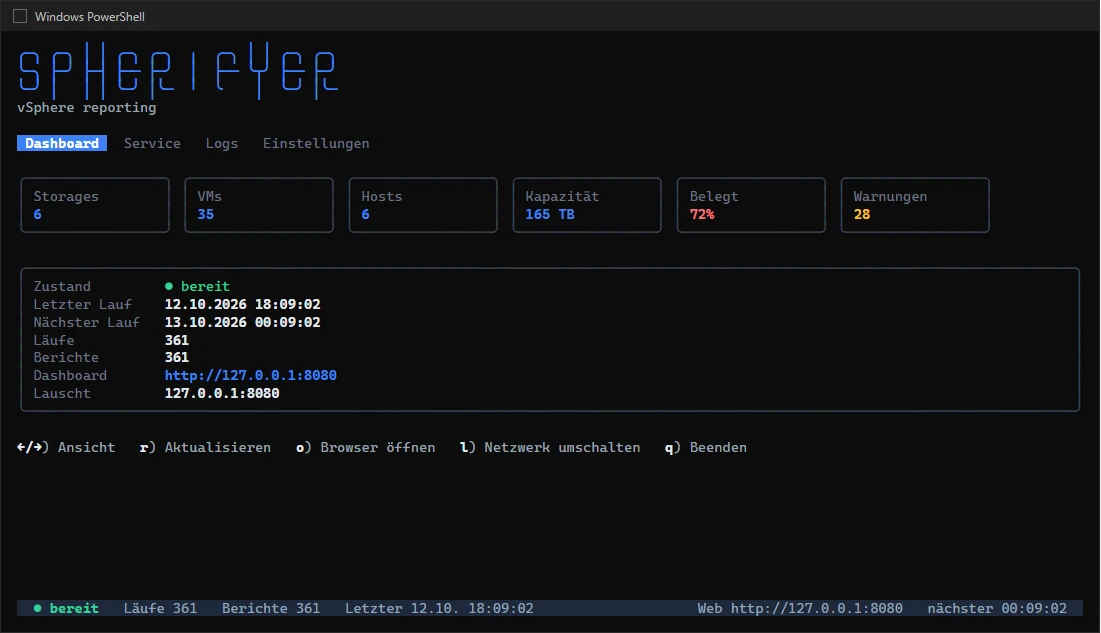Click "nächster 00:09:02" in the status bar
This screenshot has height=633, width=1101.
(997, 608)
